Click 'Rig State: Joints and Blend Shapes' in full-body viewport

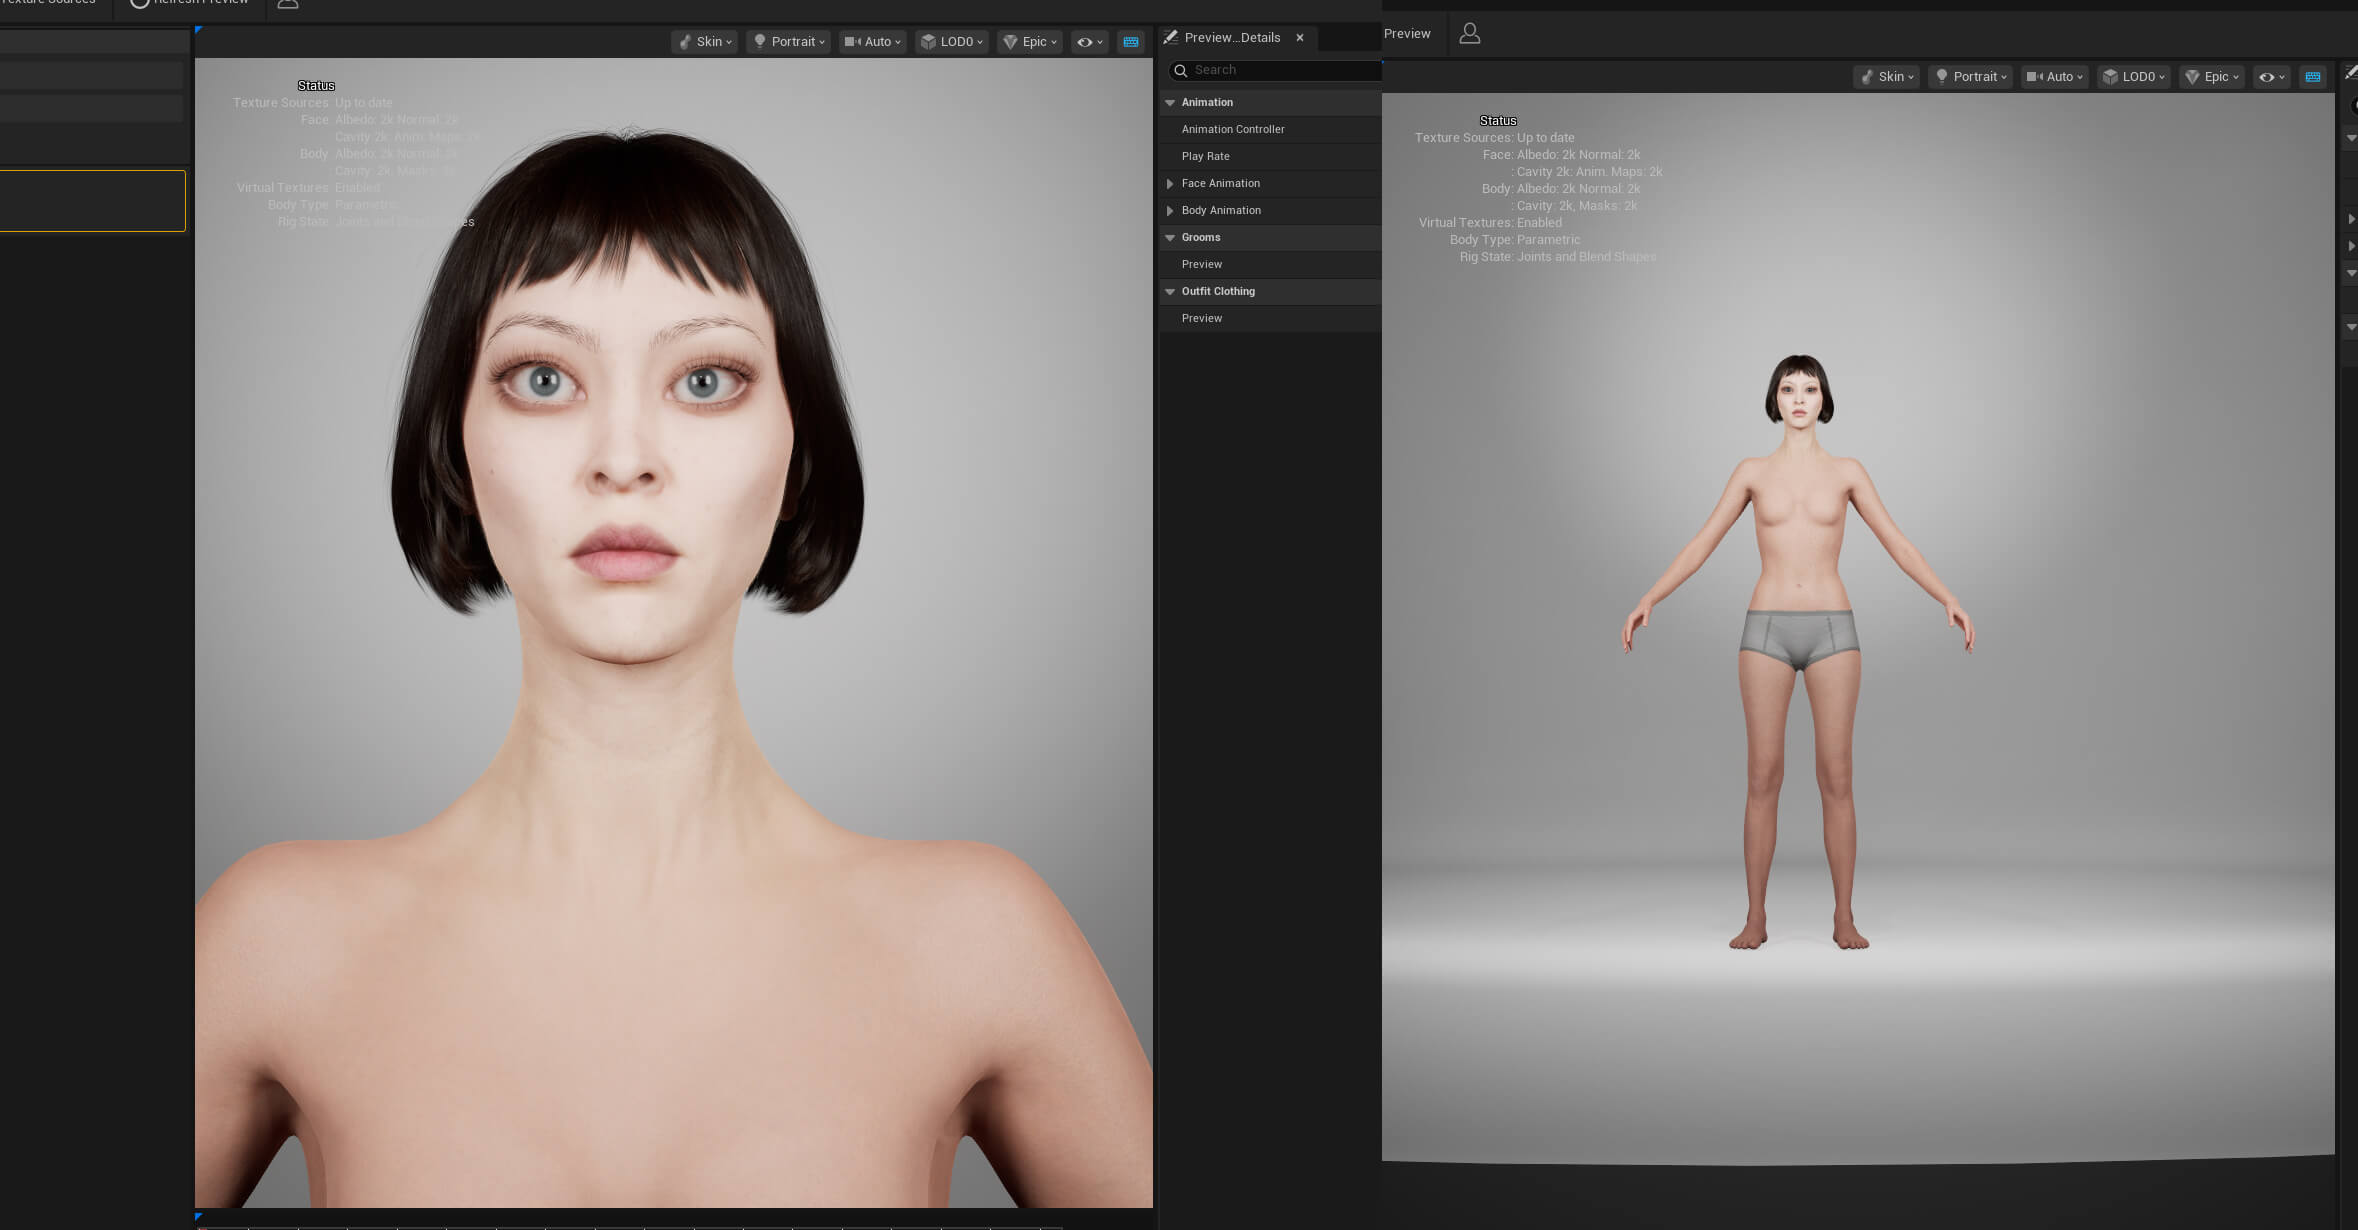(x=1558, y=257)
